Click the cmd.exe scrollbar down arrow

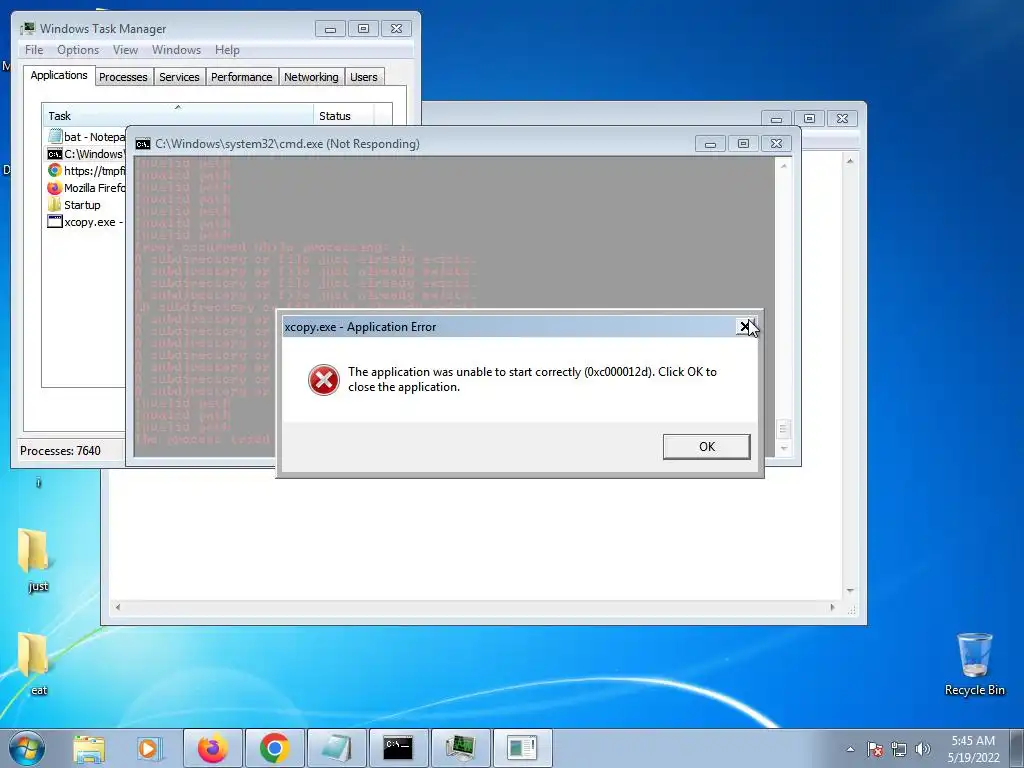click(784, 448)
